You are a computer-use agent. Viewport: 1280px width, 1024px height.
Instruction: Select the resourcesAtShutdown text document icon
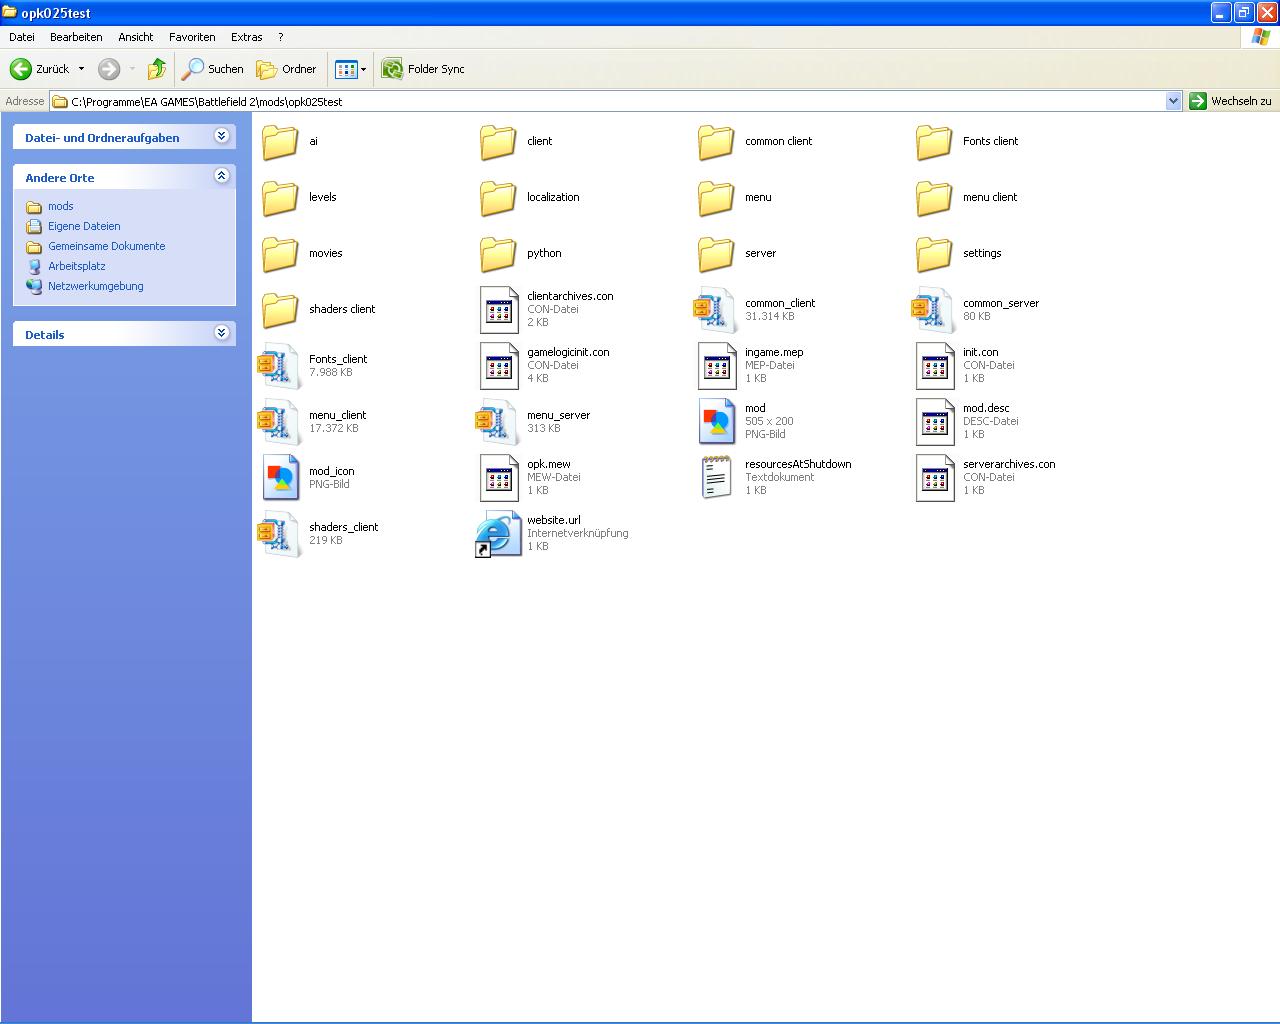click(716, 478)
